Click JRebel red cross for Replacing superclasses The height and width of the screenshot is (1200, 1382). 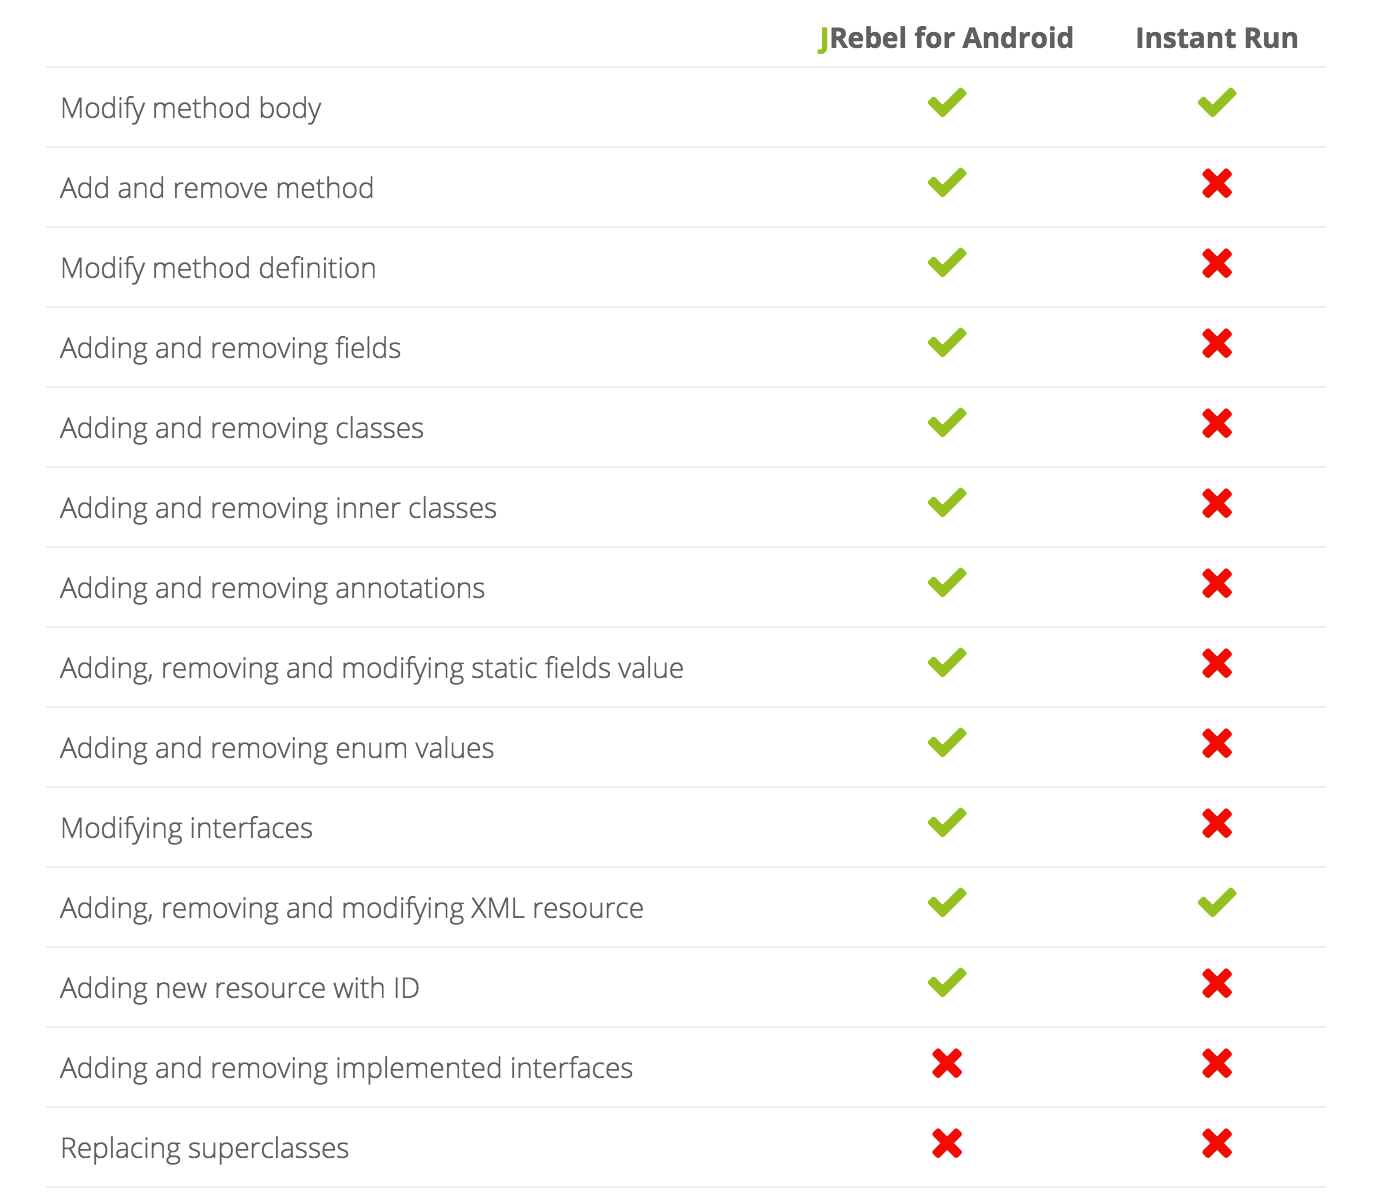pyautogui.click(x=946, y=1144)
